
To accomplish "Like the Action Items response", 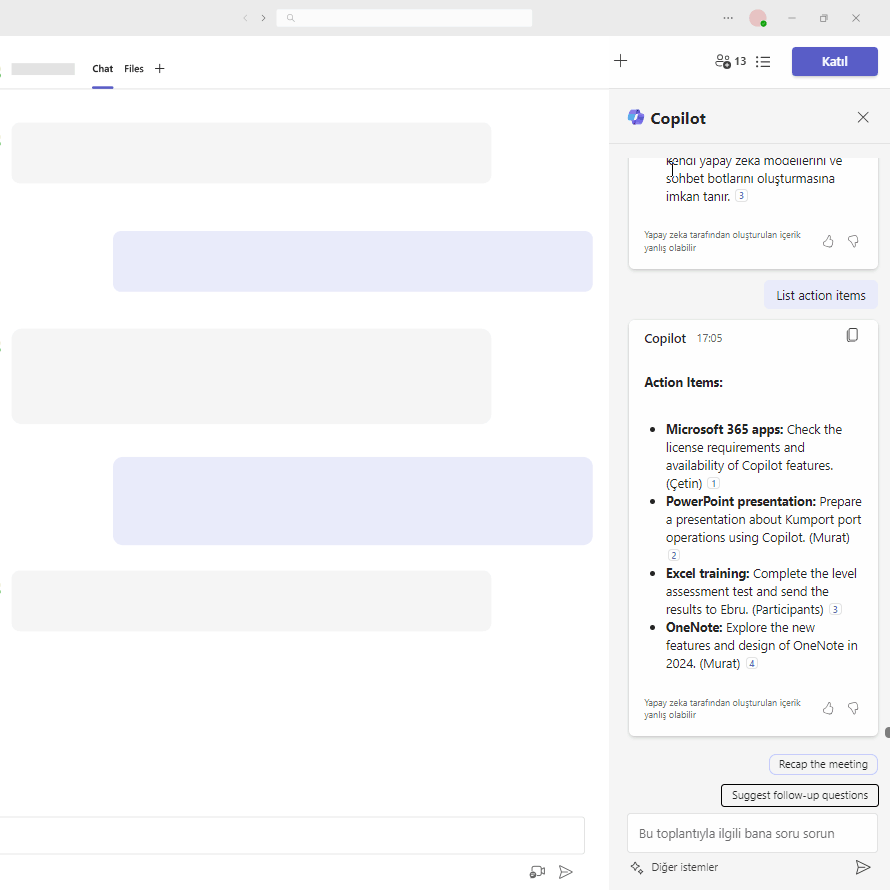I will [828, 708].
